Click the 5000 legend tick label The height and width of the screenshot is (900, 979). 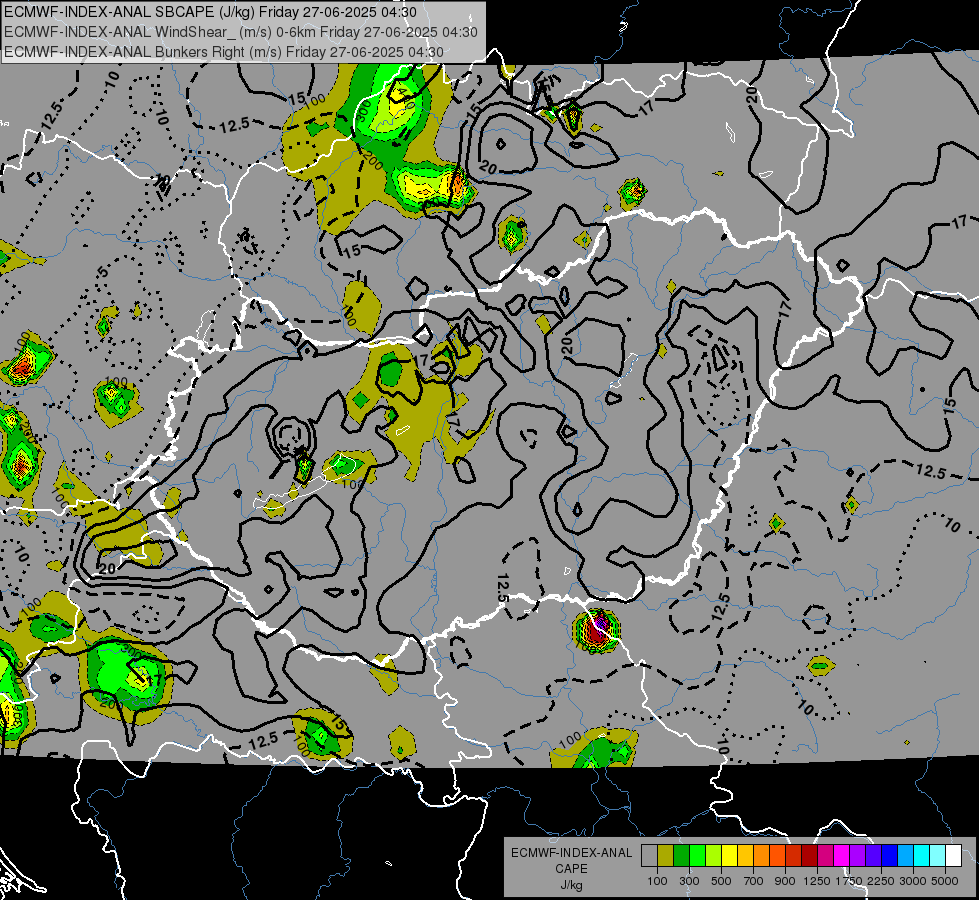point(945,881)
